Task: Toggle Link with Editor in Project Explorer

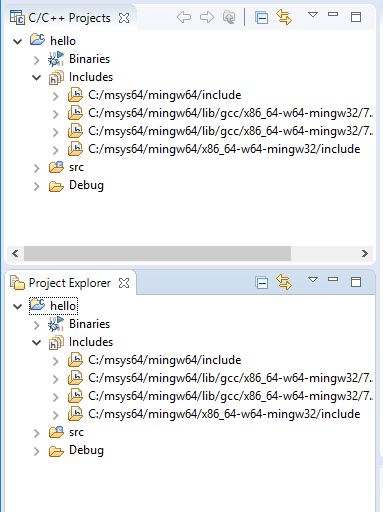Action: 284,282
